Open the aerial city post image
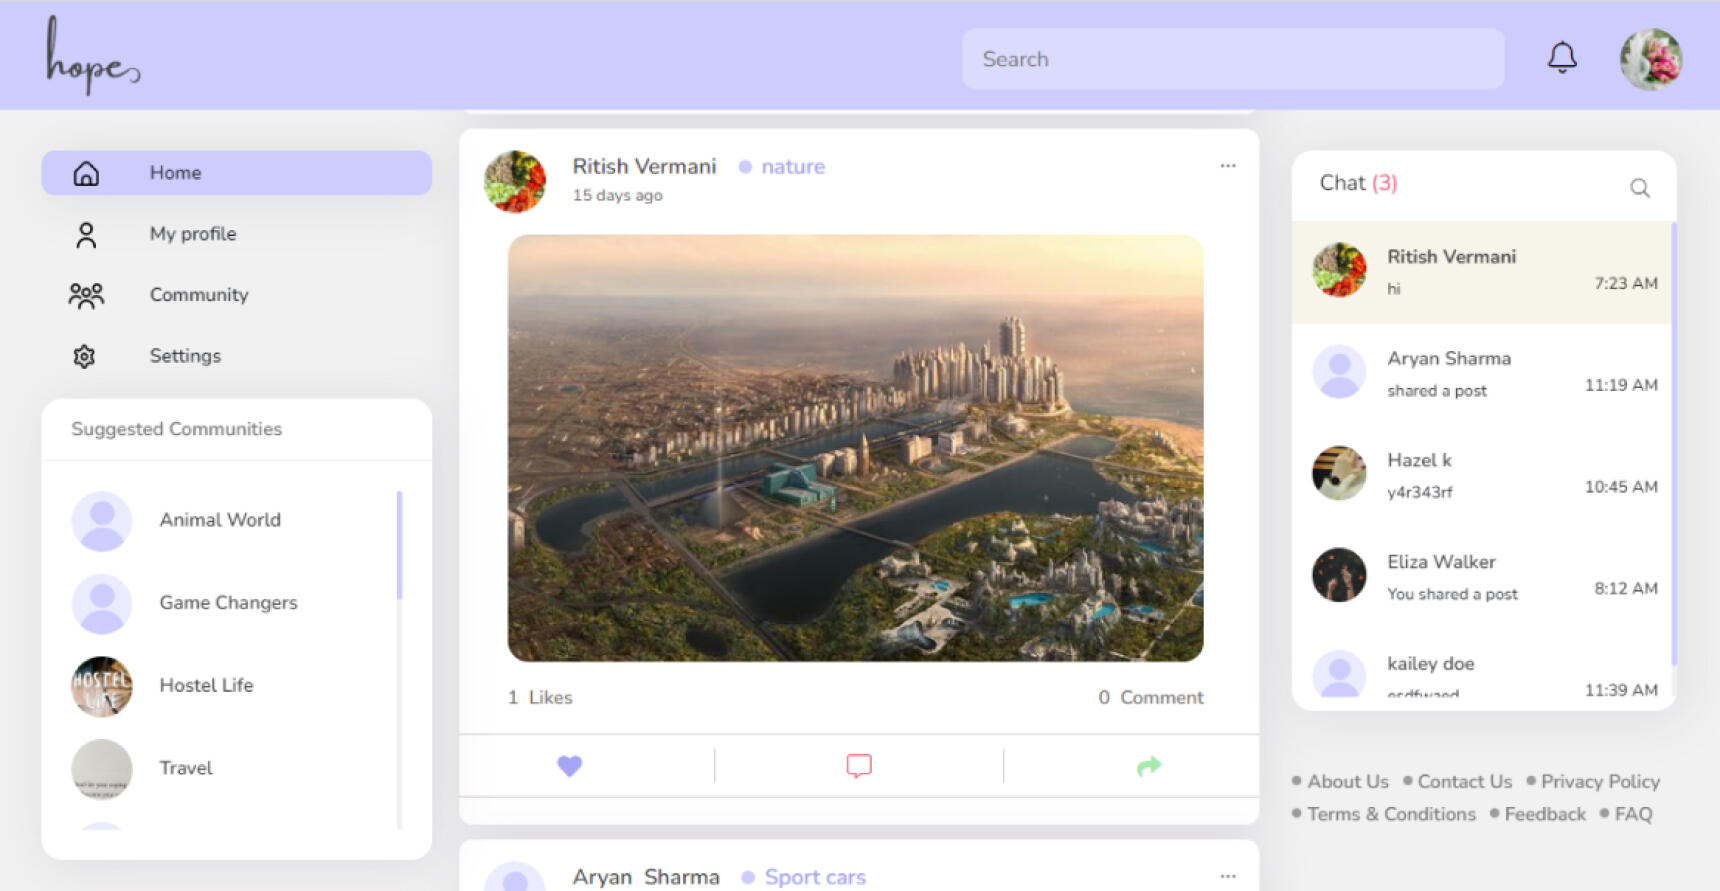The image size is (1720, 891). tap(855, 448)
